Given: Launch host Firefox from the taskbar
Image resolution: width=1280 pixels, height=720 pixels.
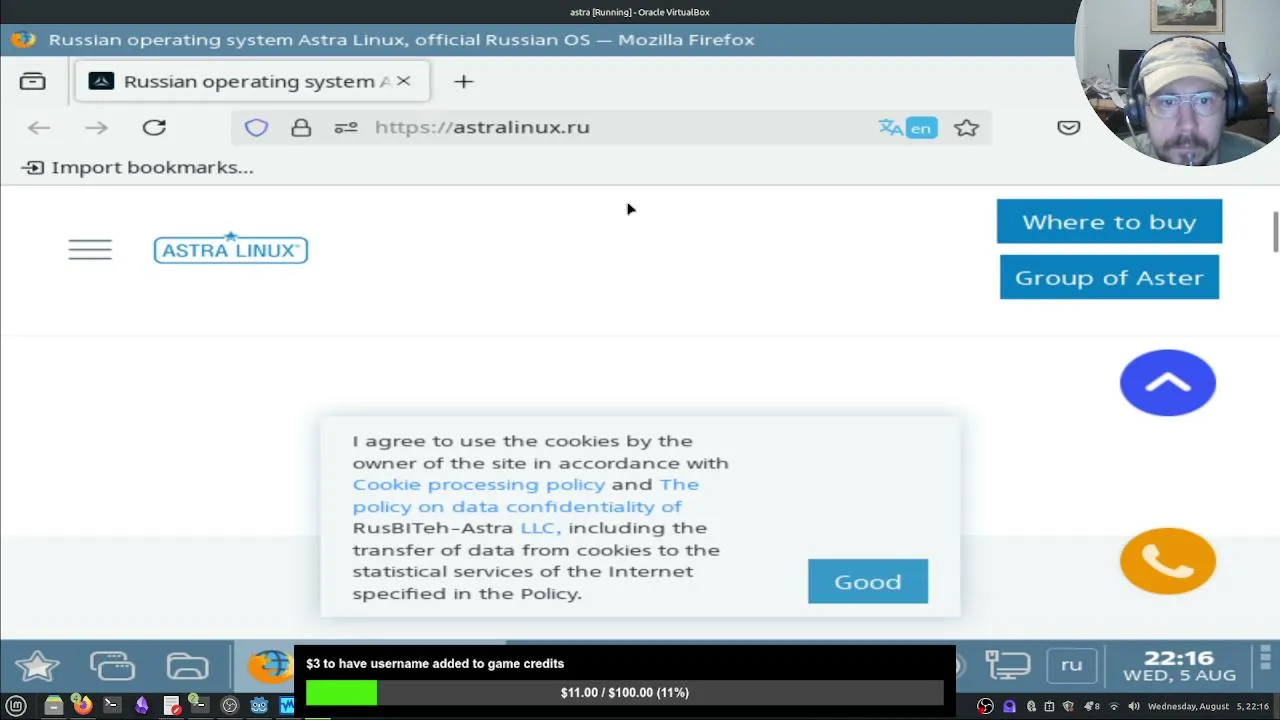Looking at the screenshot, I should pos(82,706).
